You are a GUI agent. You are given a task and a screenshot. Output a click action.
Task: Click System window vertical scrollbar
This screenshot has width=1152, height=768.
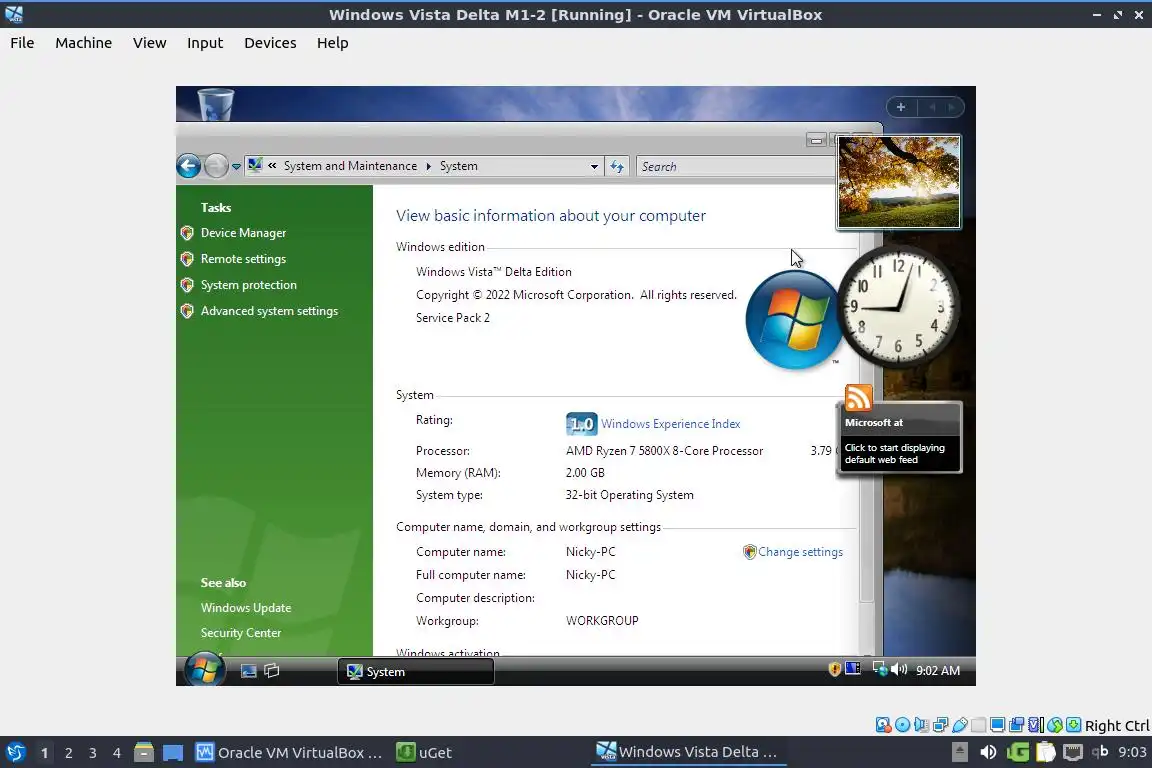[866, 419]
